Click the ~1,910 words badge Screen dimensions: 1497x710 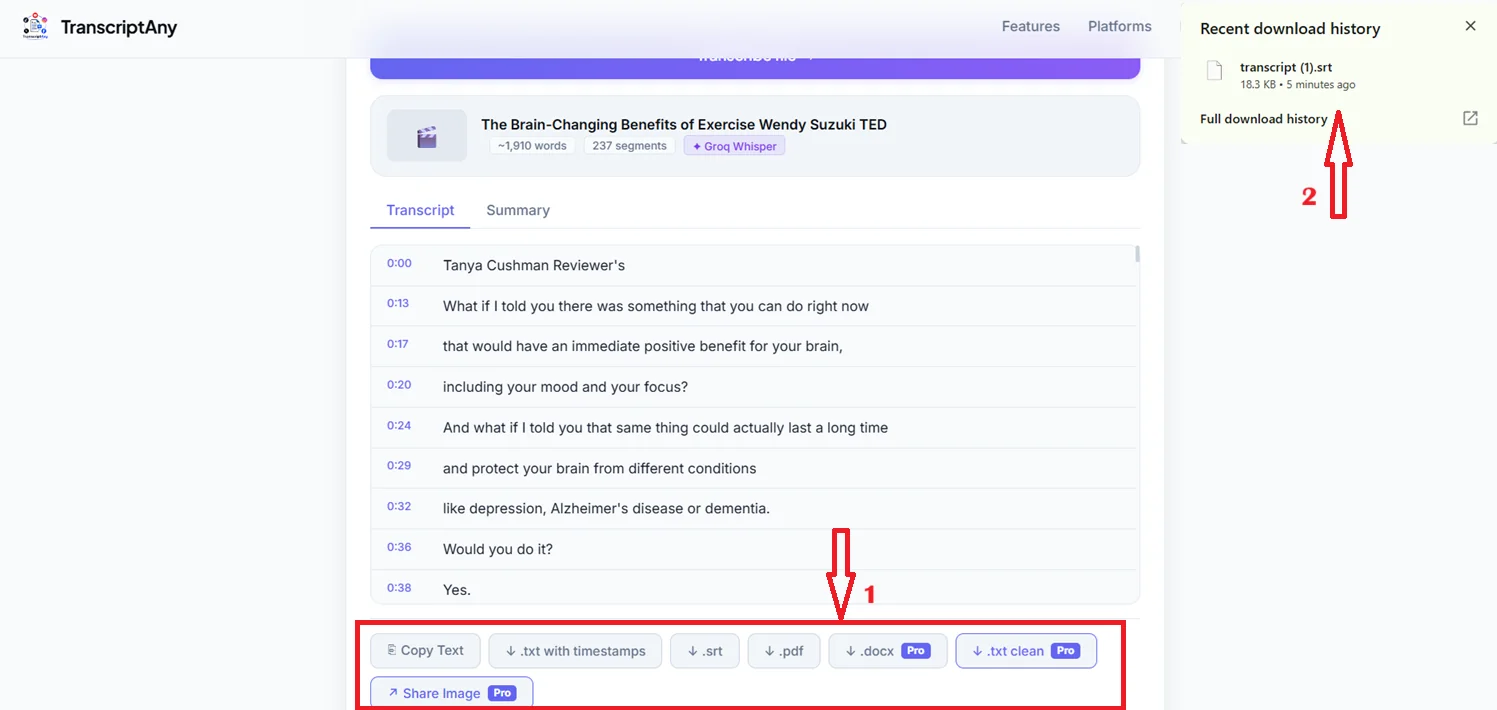click(532, 146)
